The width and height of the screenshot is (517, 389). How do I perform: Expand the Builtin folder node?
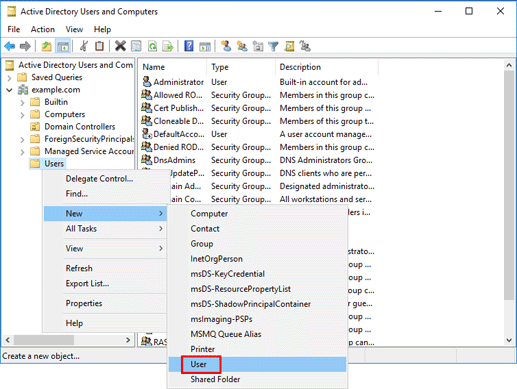pyautogui.click(x=22, y=103)
